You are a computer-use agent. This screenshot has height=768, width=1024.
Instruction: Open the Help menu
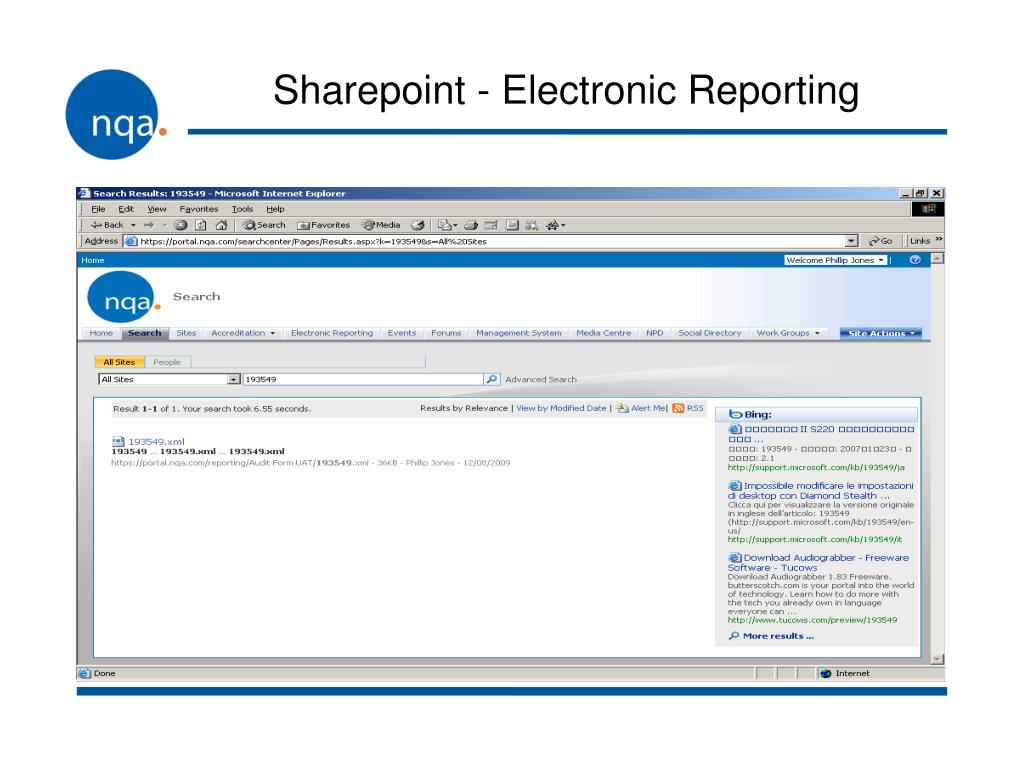click(x=275, y=209)
